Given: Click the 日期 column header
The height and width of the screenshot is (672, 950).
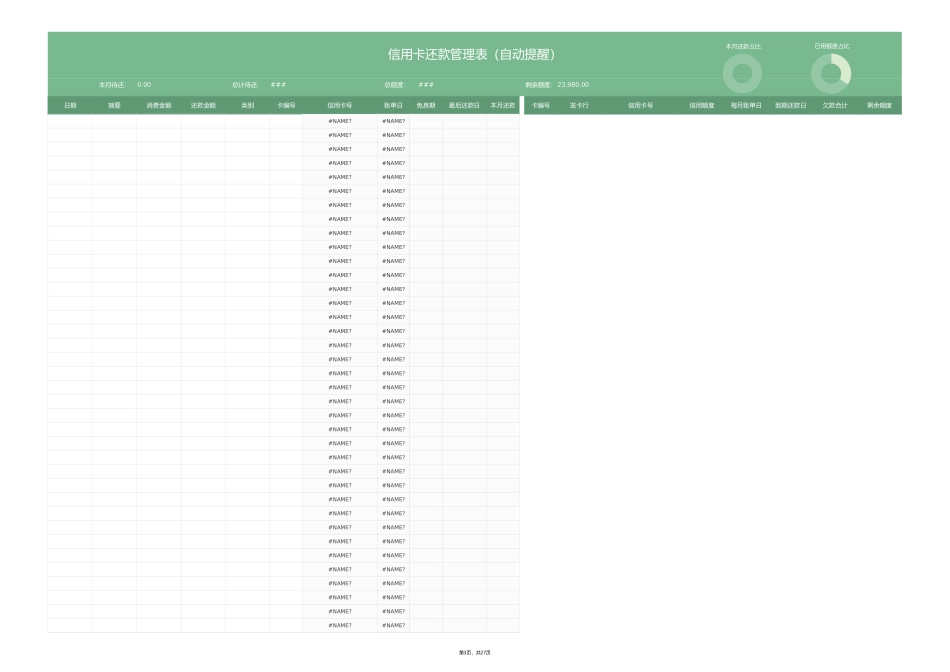Looking at the screenshot, I should click(x=70, y=105).
